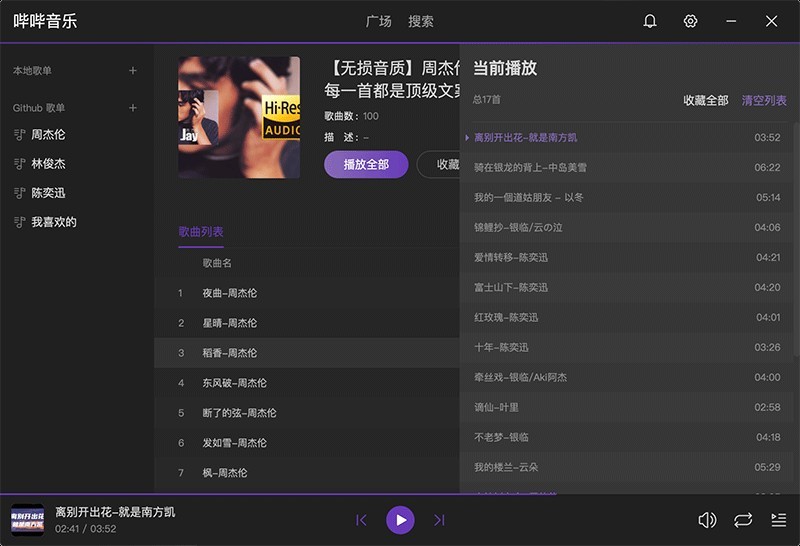
Task: Open the 周杰伦 playlist in sidebar
Action: pyautogui.click(x=48, y=135)
